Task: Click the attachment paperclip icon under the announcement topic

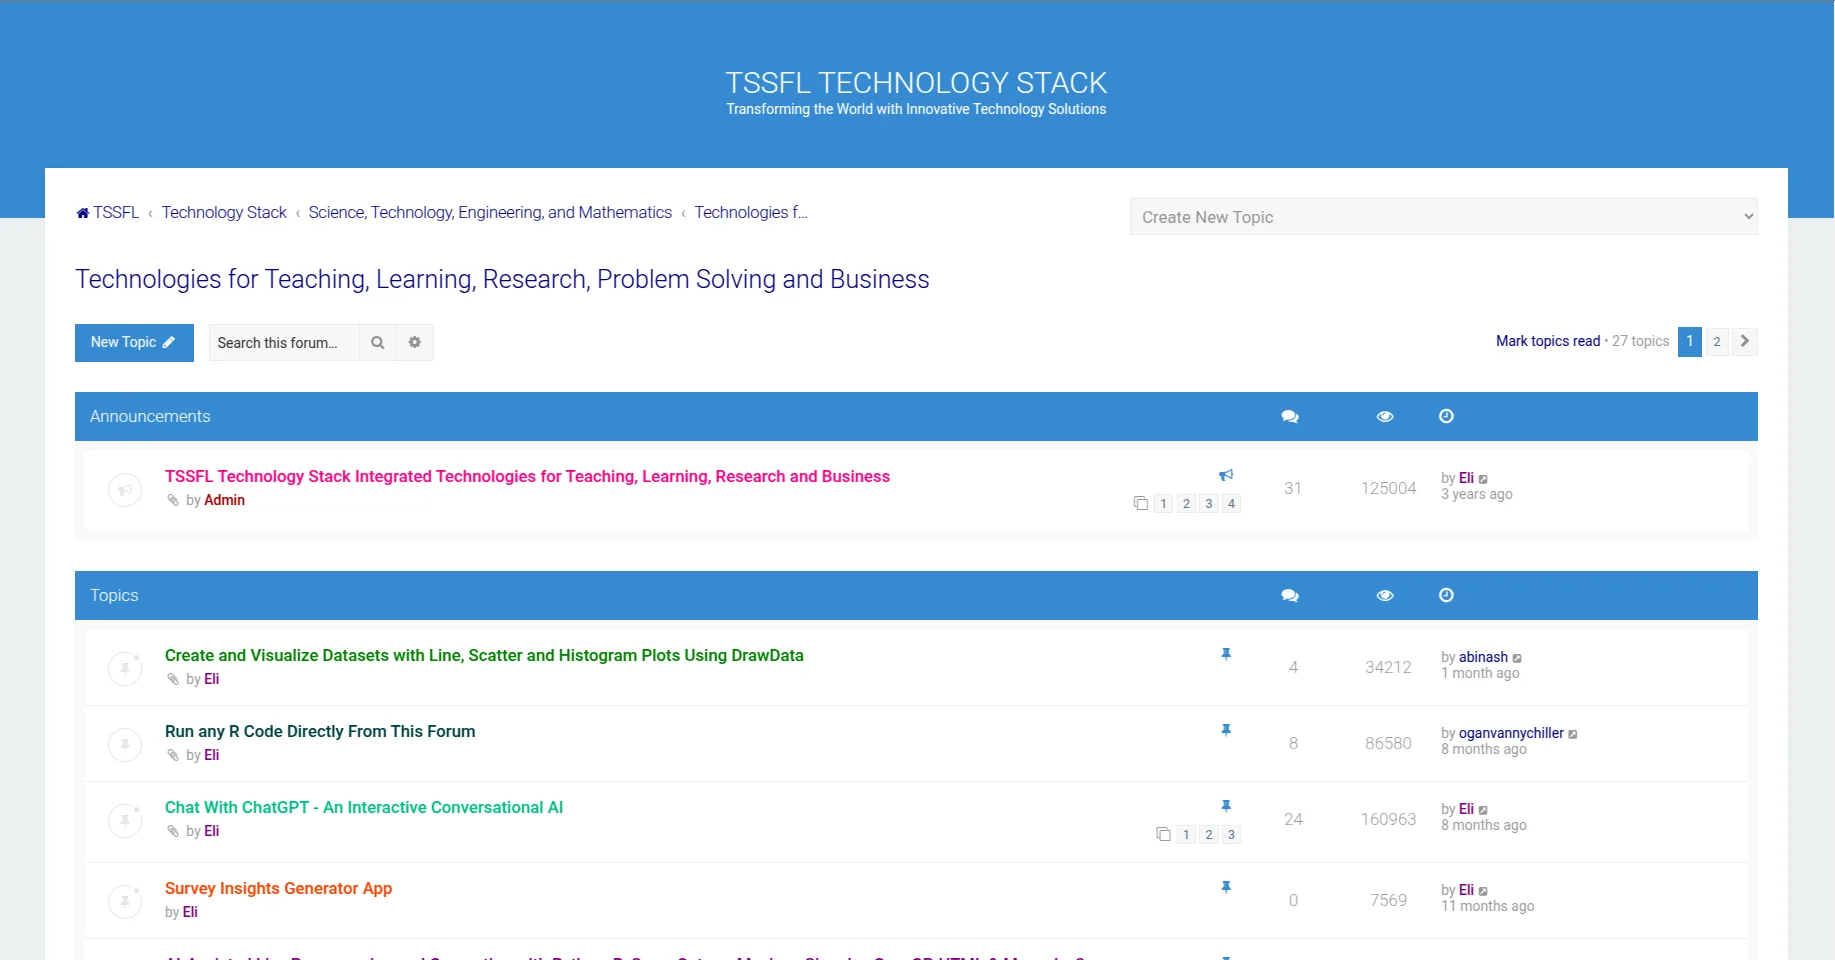Action: pos(173,500)
